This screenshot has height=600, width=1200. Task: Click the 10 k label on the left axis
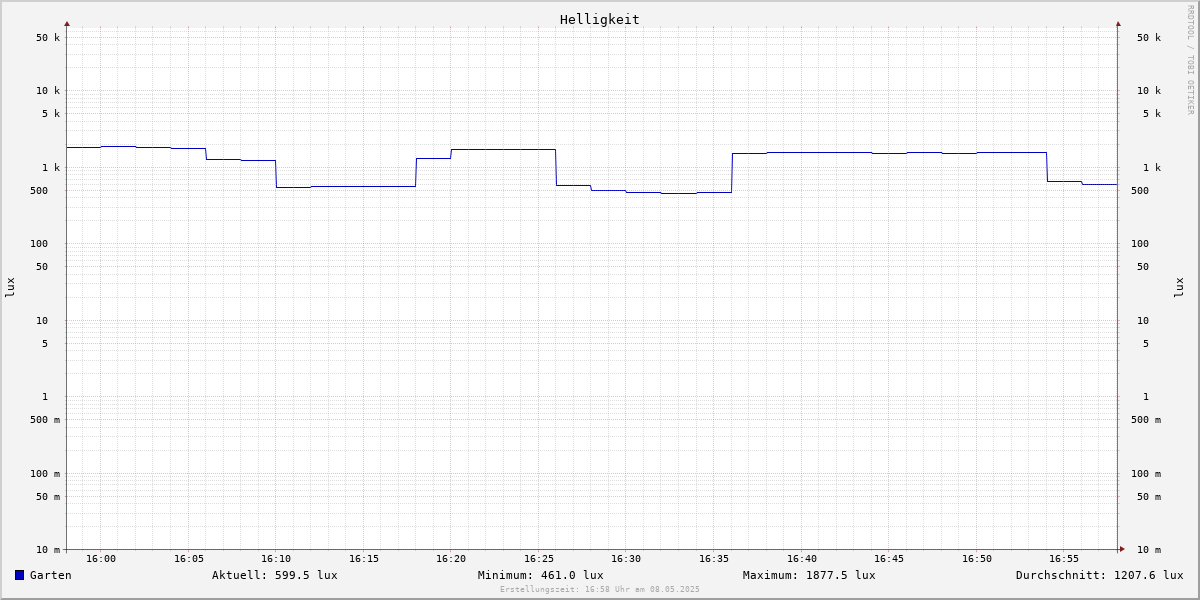(48, 91)
